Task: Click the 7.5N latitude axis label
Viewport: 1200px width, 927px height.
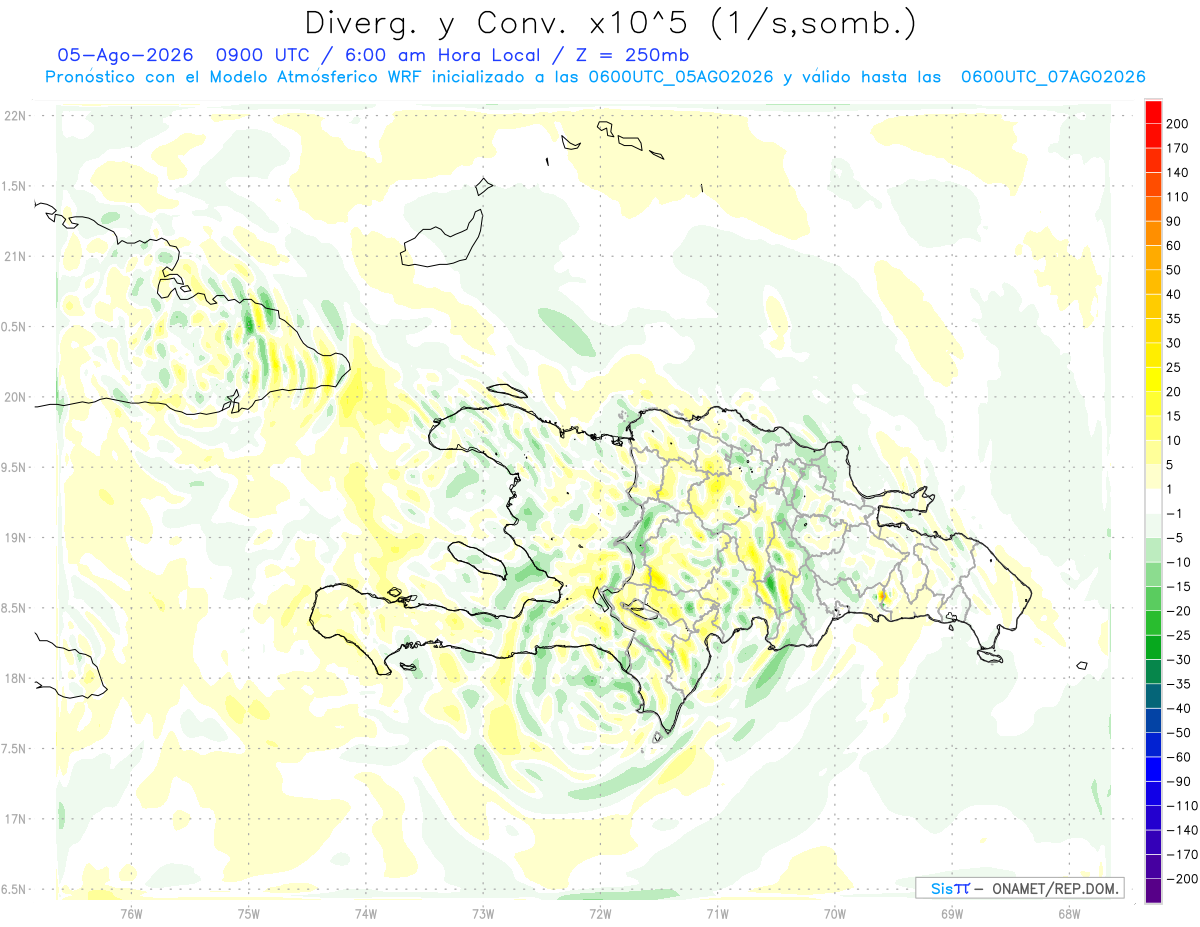Action: 14,749
